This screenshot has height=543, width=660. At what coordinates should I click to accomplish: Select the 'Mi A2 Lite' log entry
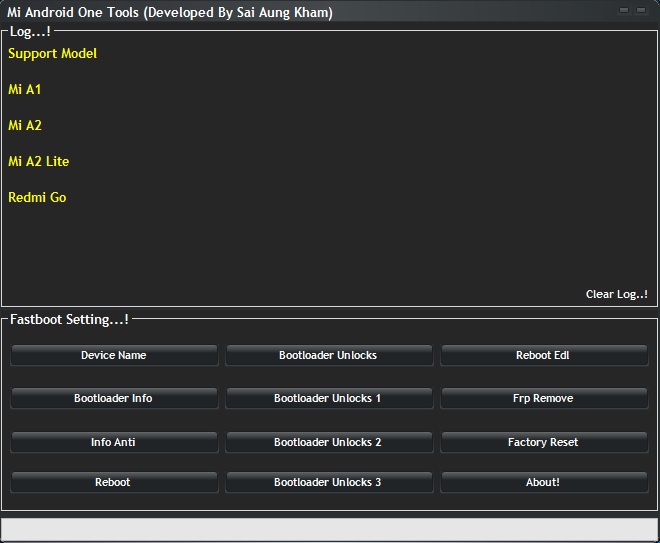[x=38, y=161]
